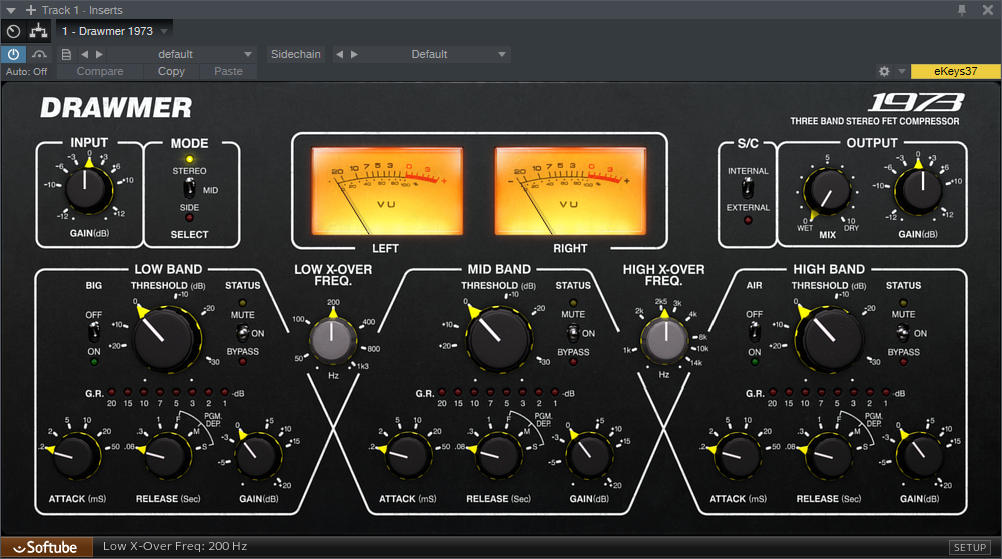Click Auto: Off automation mode
The height and width of the screenshot is (559, 1002).
[26, 72]
